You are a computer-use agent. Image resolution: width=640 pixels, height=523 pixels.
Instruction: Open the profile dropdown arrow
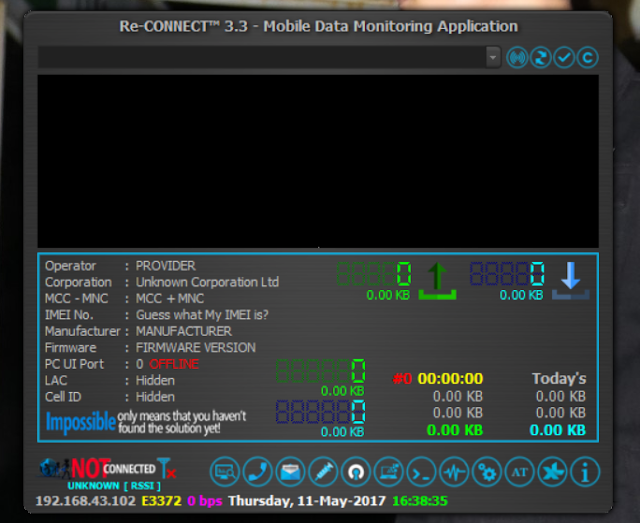click(x=493, y=57)
